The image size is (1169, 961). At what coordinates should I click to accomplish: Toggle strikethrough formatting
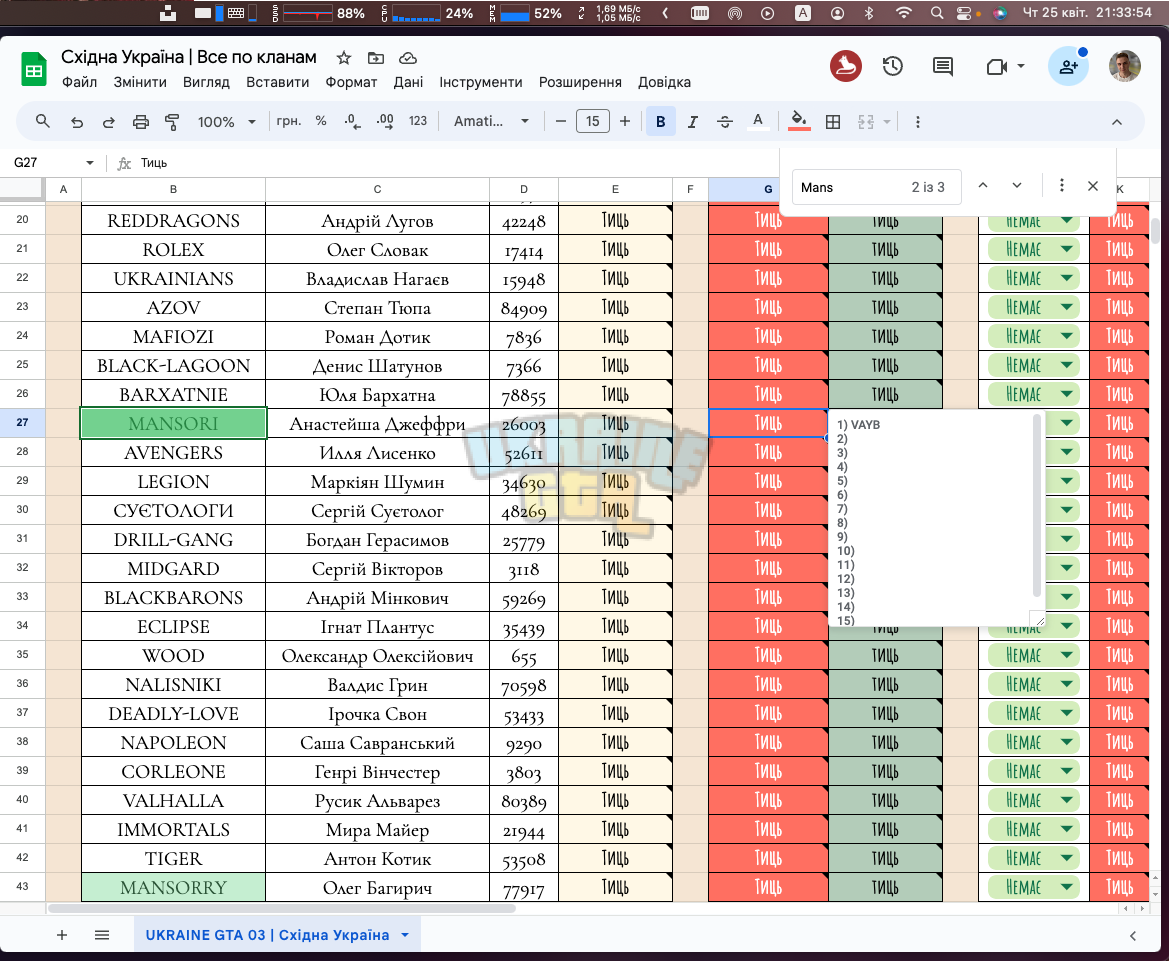(x=725, y=122)
